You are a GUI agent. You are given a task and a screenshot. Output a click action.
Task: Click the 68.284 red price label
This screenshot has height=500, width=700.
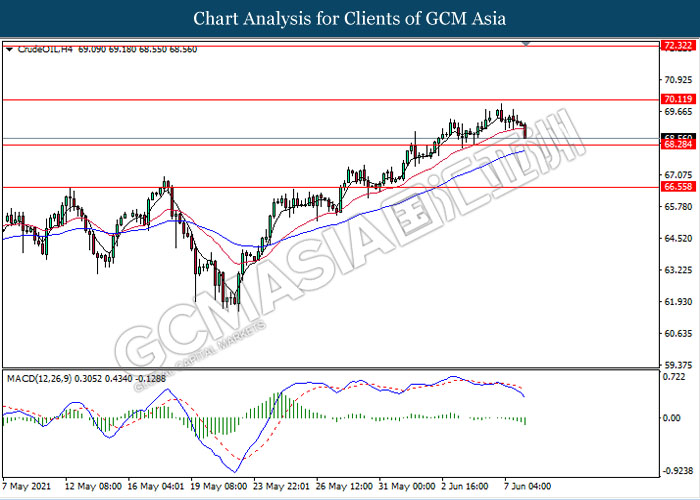(x=678, y=144)
